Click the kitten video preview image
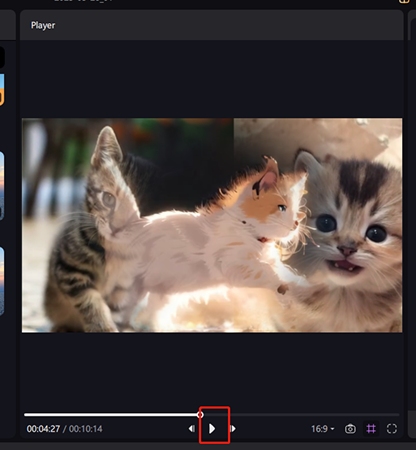Screen dimensions: 416x450 tap(212, 225)
